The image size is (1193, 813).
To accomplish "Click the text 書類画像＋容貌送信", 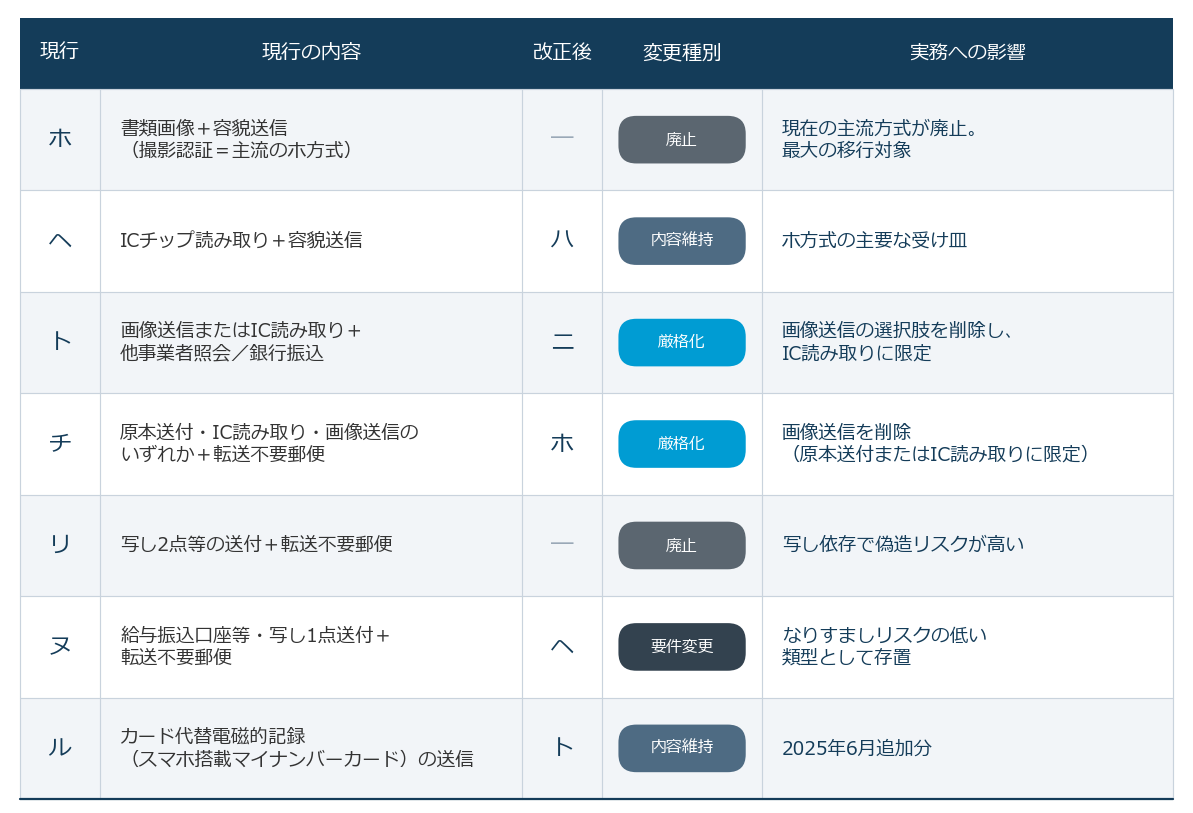I will click(x=204, y=128).
